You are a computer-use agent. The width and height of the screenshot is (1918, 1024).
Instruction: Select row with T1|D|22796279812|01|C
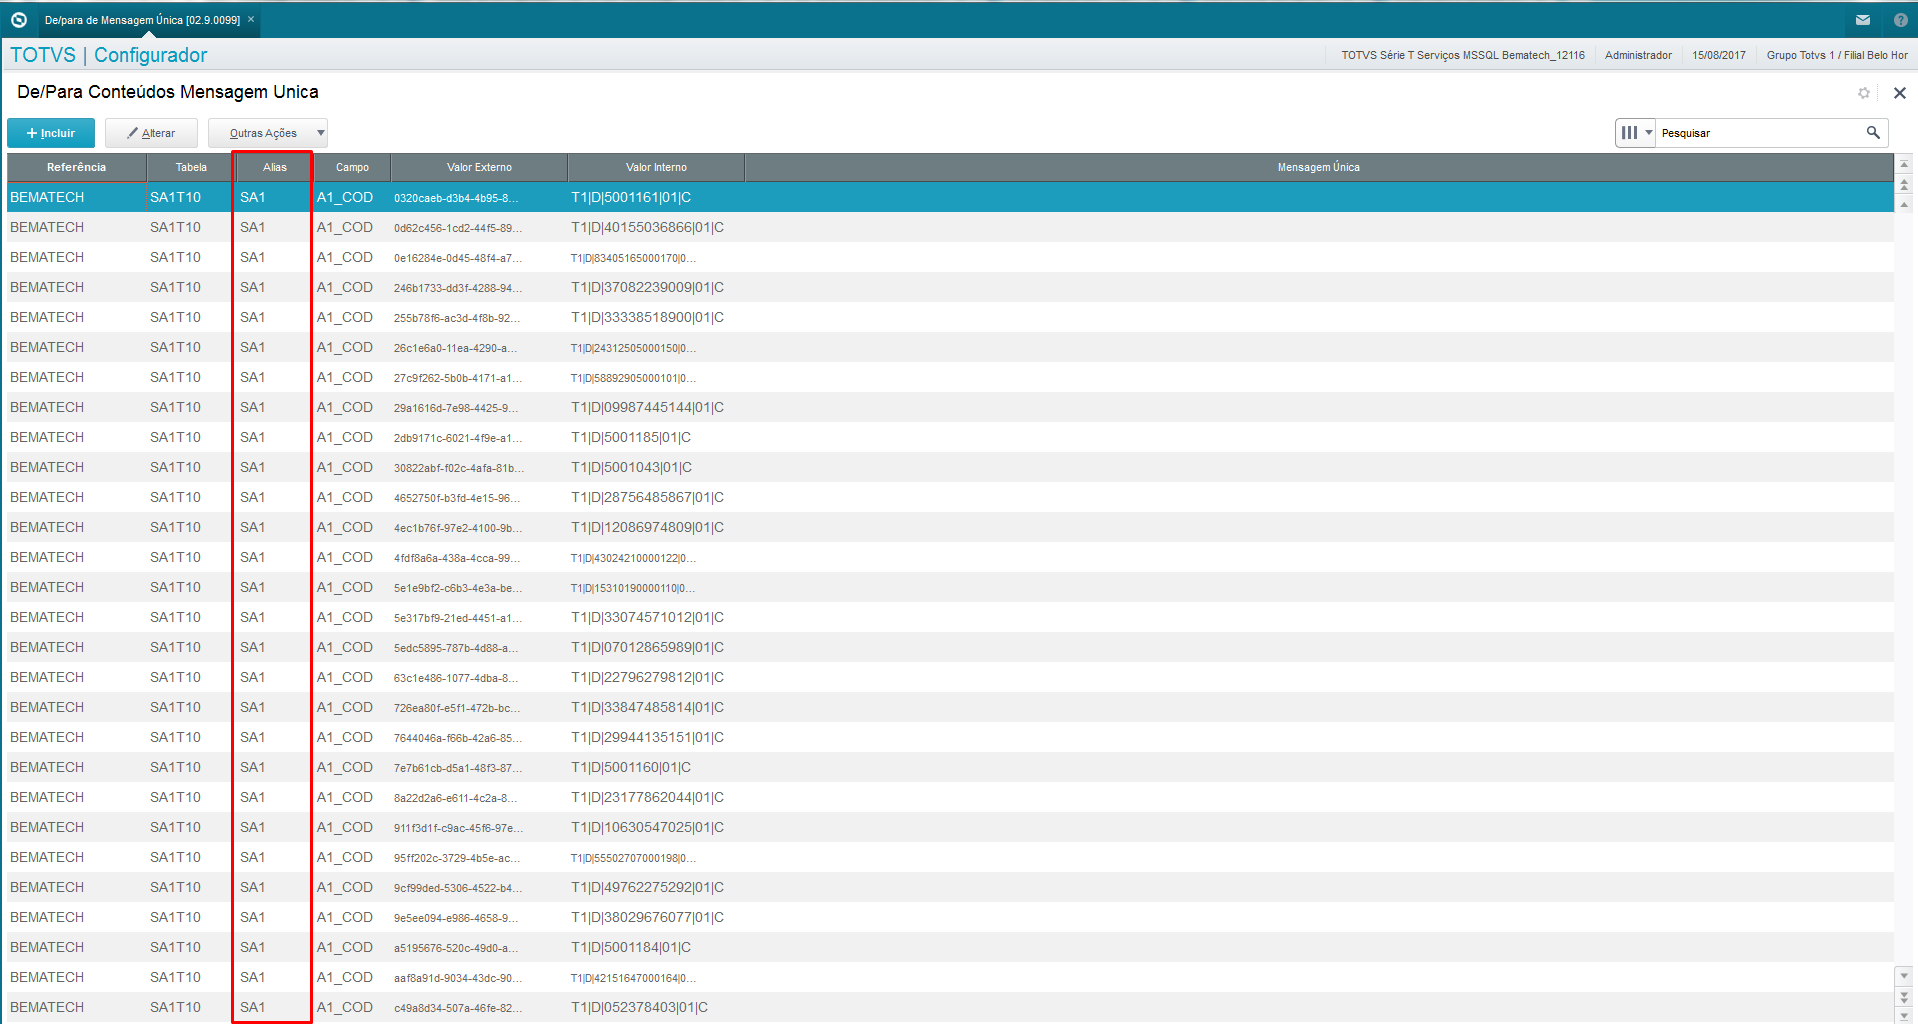click(950, 677)
